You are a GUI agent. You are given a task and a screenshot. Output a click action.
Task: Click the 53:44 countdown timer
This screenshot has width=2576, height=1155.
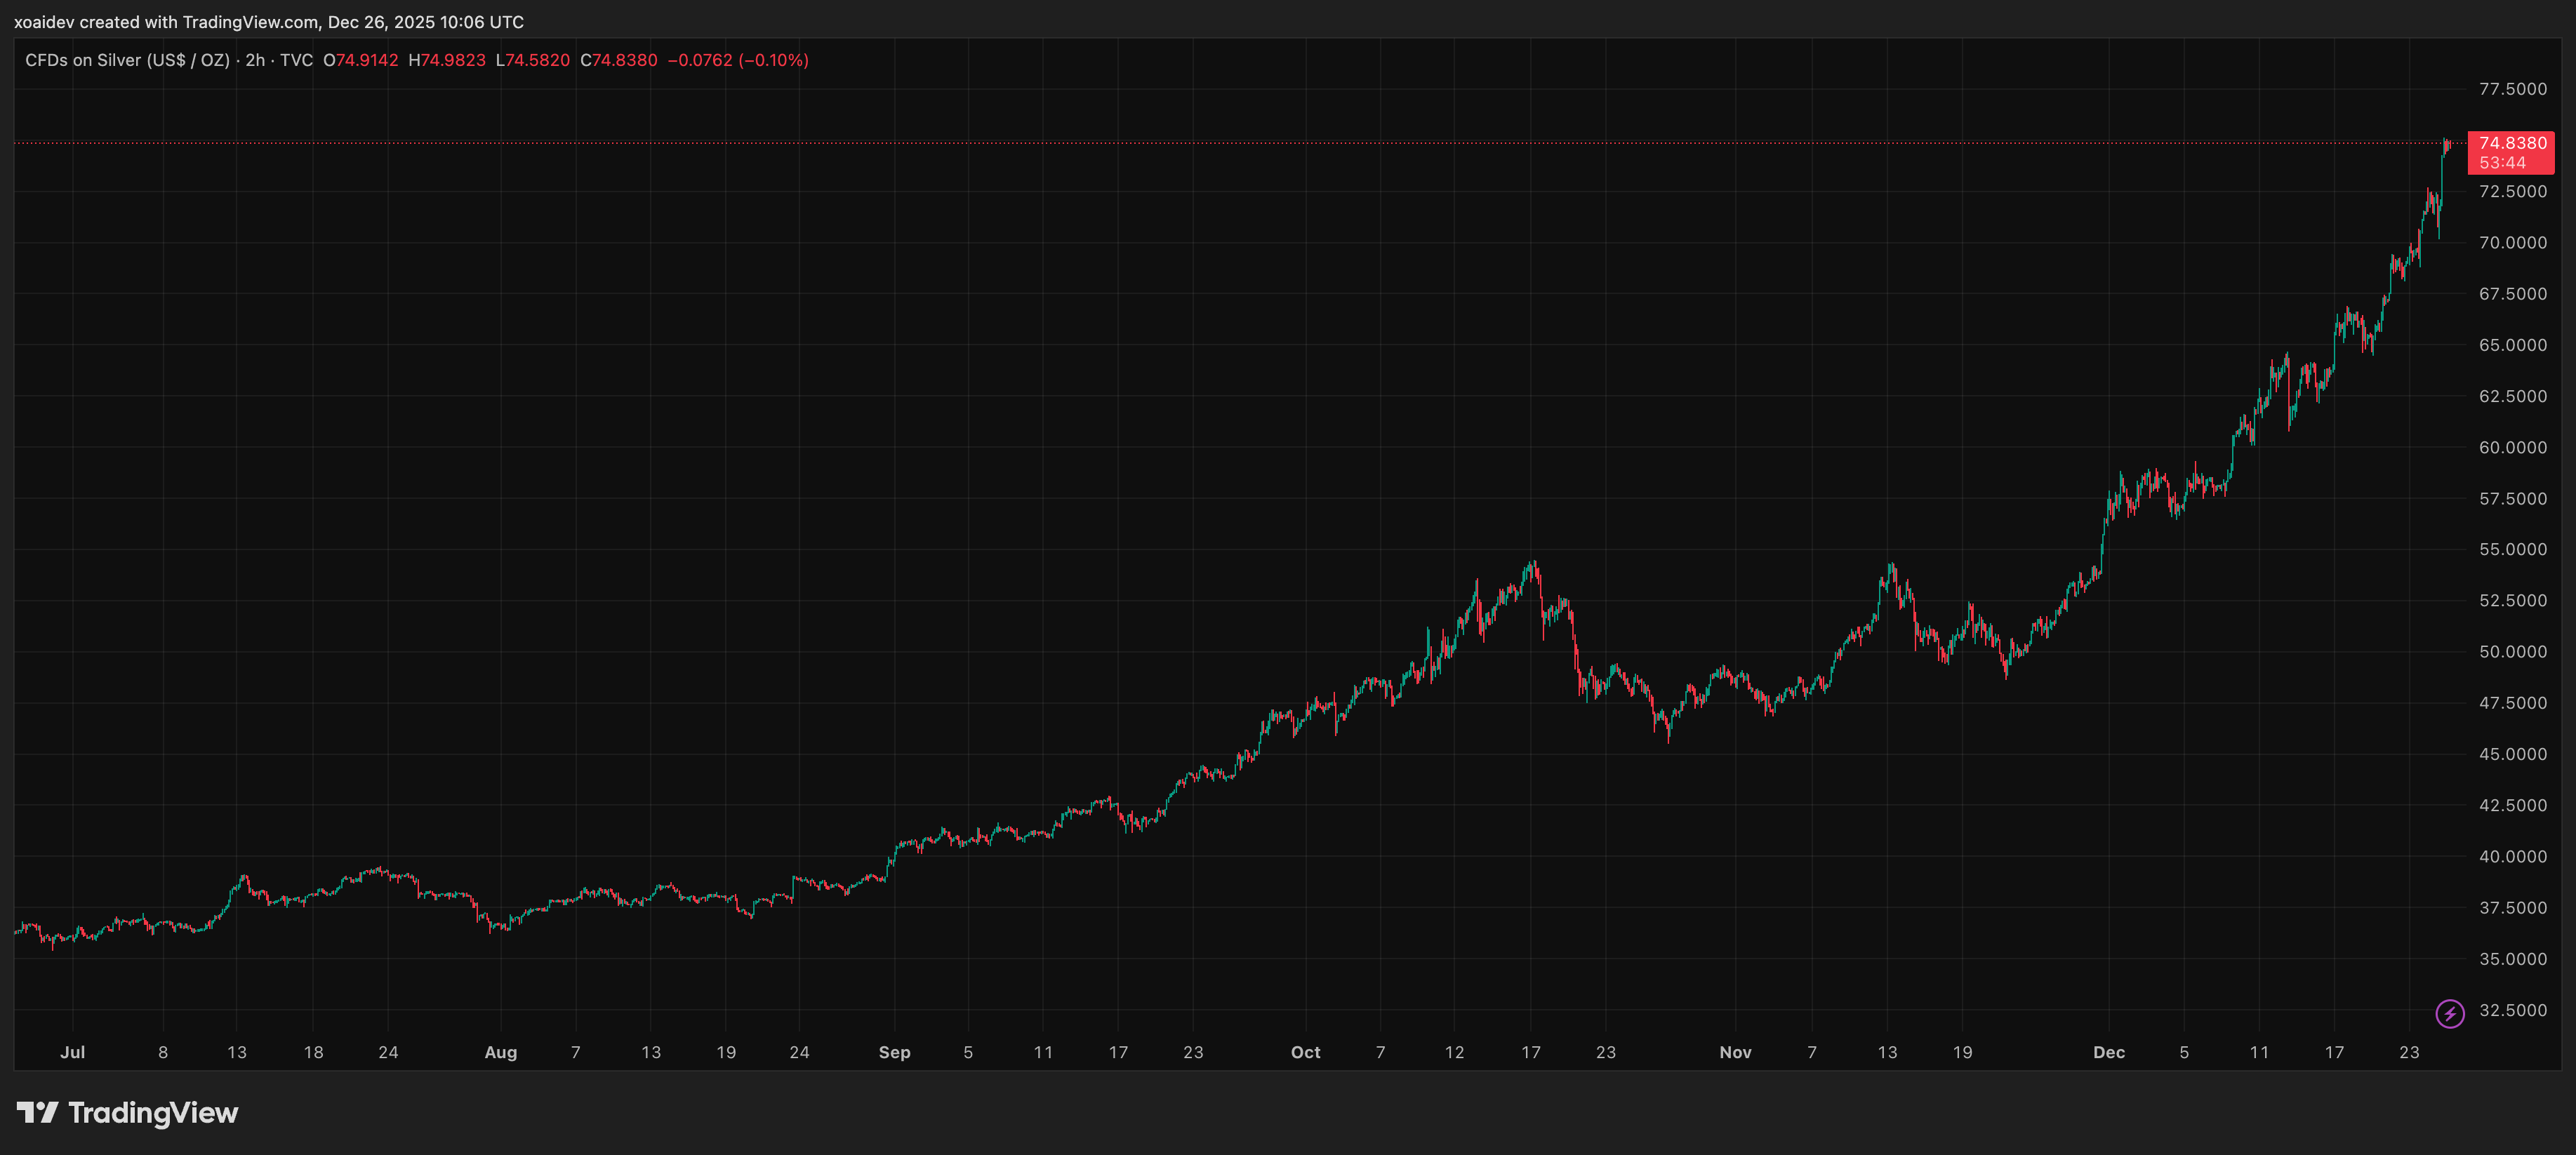tap(2502, 163)
